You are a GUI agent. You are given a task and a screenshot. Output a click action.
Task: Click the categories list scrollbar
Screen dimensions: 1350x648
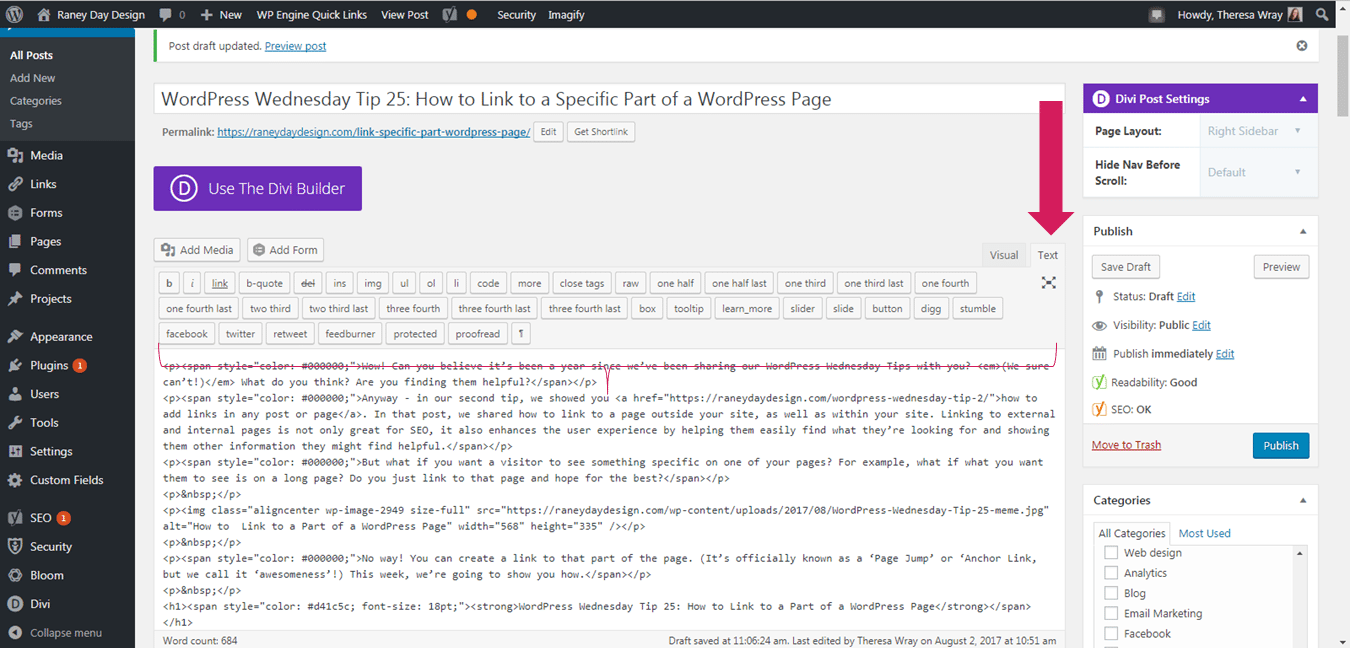(x=1300, y=596)
